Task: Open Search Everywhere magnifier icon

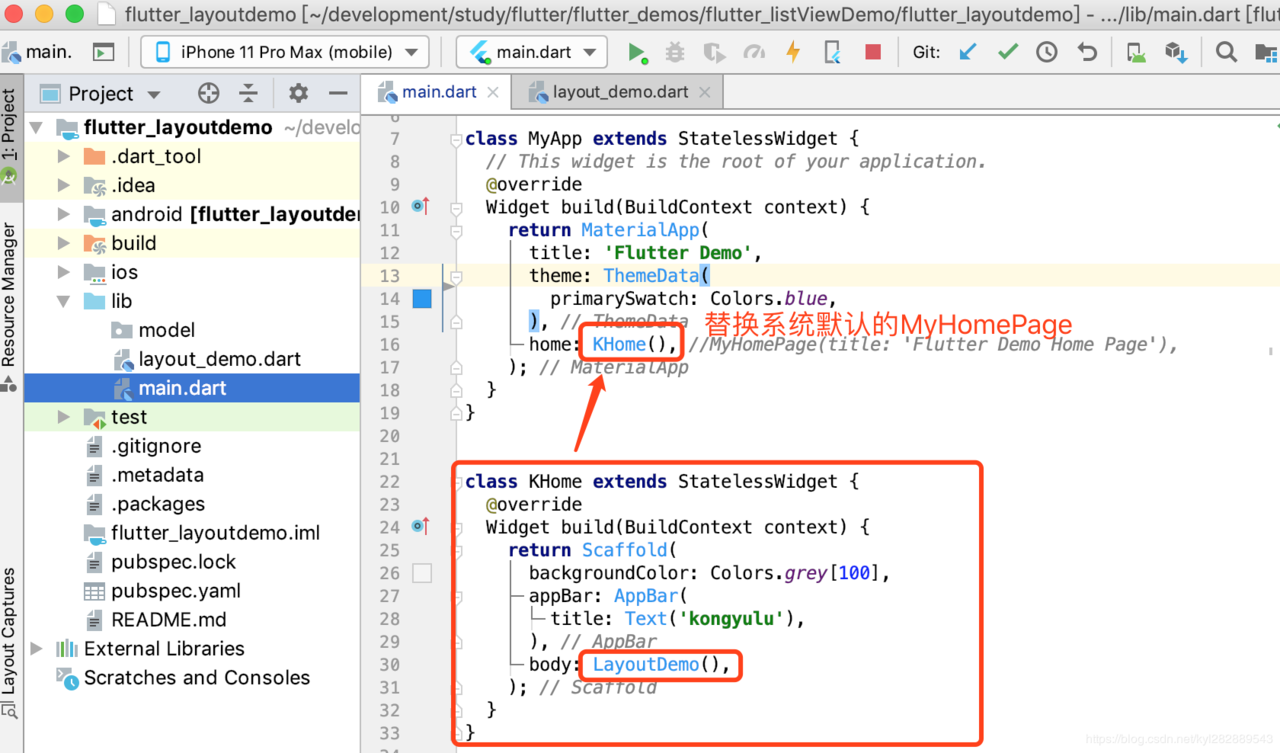Action: (1226, 52)
